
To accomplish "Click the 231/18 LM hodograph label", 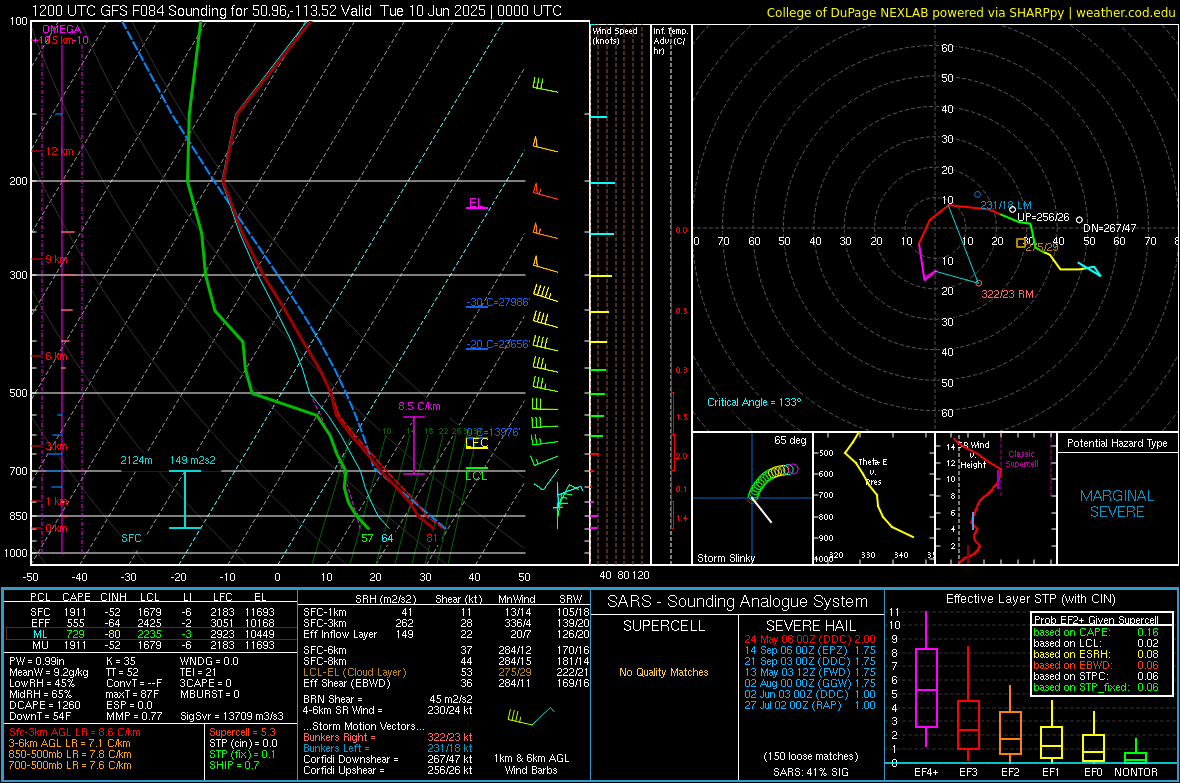I will 1005,205.
